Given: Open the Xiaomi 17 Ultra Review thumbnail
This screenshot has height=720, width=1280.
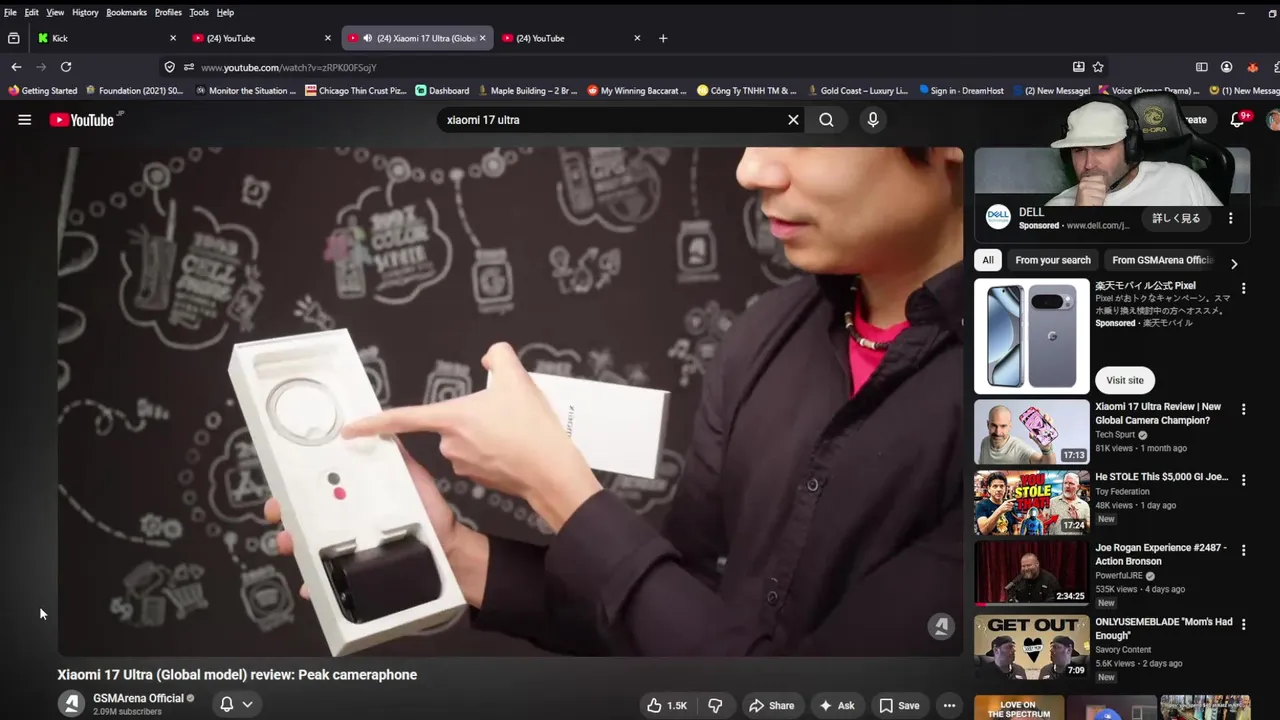Looking at the screenshot, I should tap(1032, 432).
